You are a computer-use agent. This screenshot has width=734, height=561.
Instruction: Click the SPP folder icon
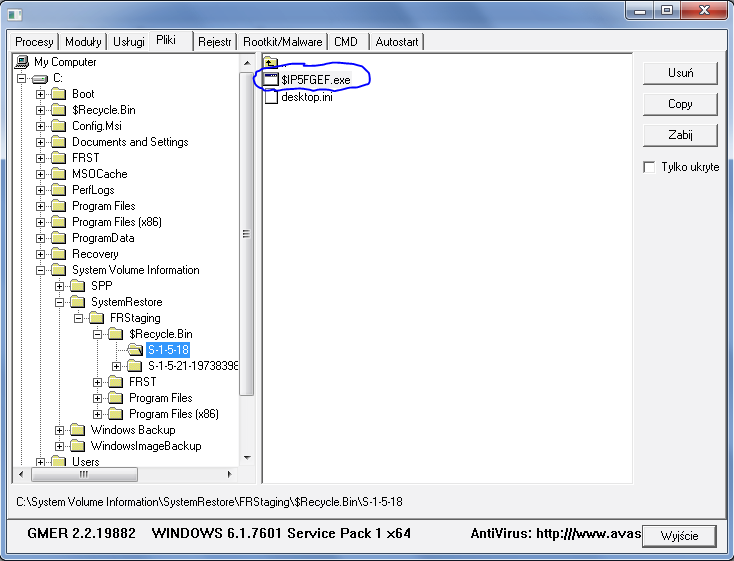tap(77, 286)
